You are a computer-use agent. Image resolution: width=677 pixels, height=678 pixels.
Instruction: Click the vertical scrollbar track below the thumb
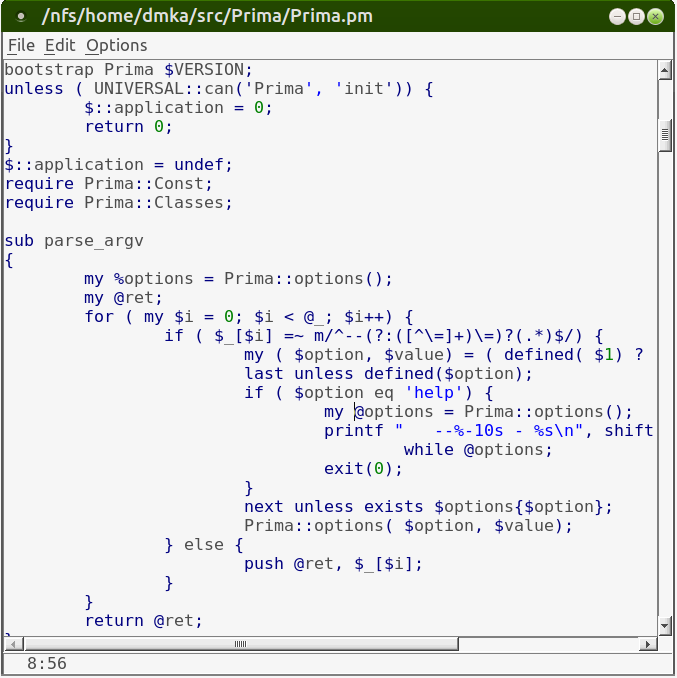(x=665, y=384)
